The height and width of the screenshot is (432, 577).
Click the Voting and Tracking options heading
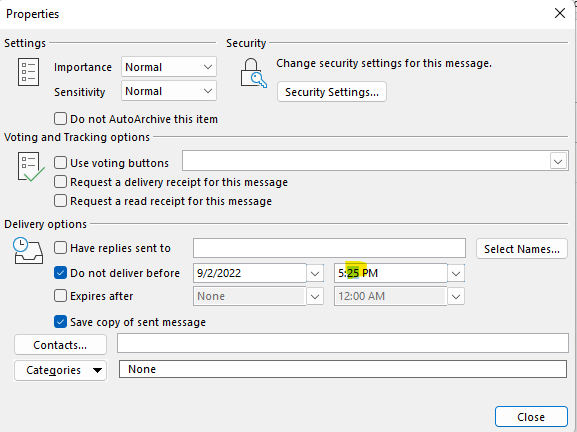point(77,137)
